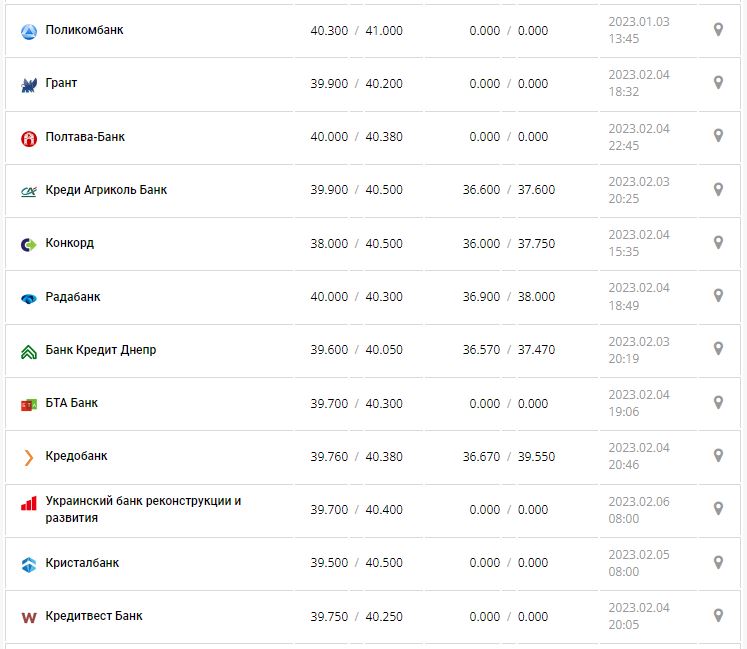
Task: Click the Кредобанк update time 2023.02.04 20:46
Action: point(639,456)
